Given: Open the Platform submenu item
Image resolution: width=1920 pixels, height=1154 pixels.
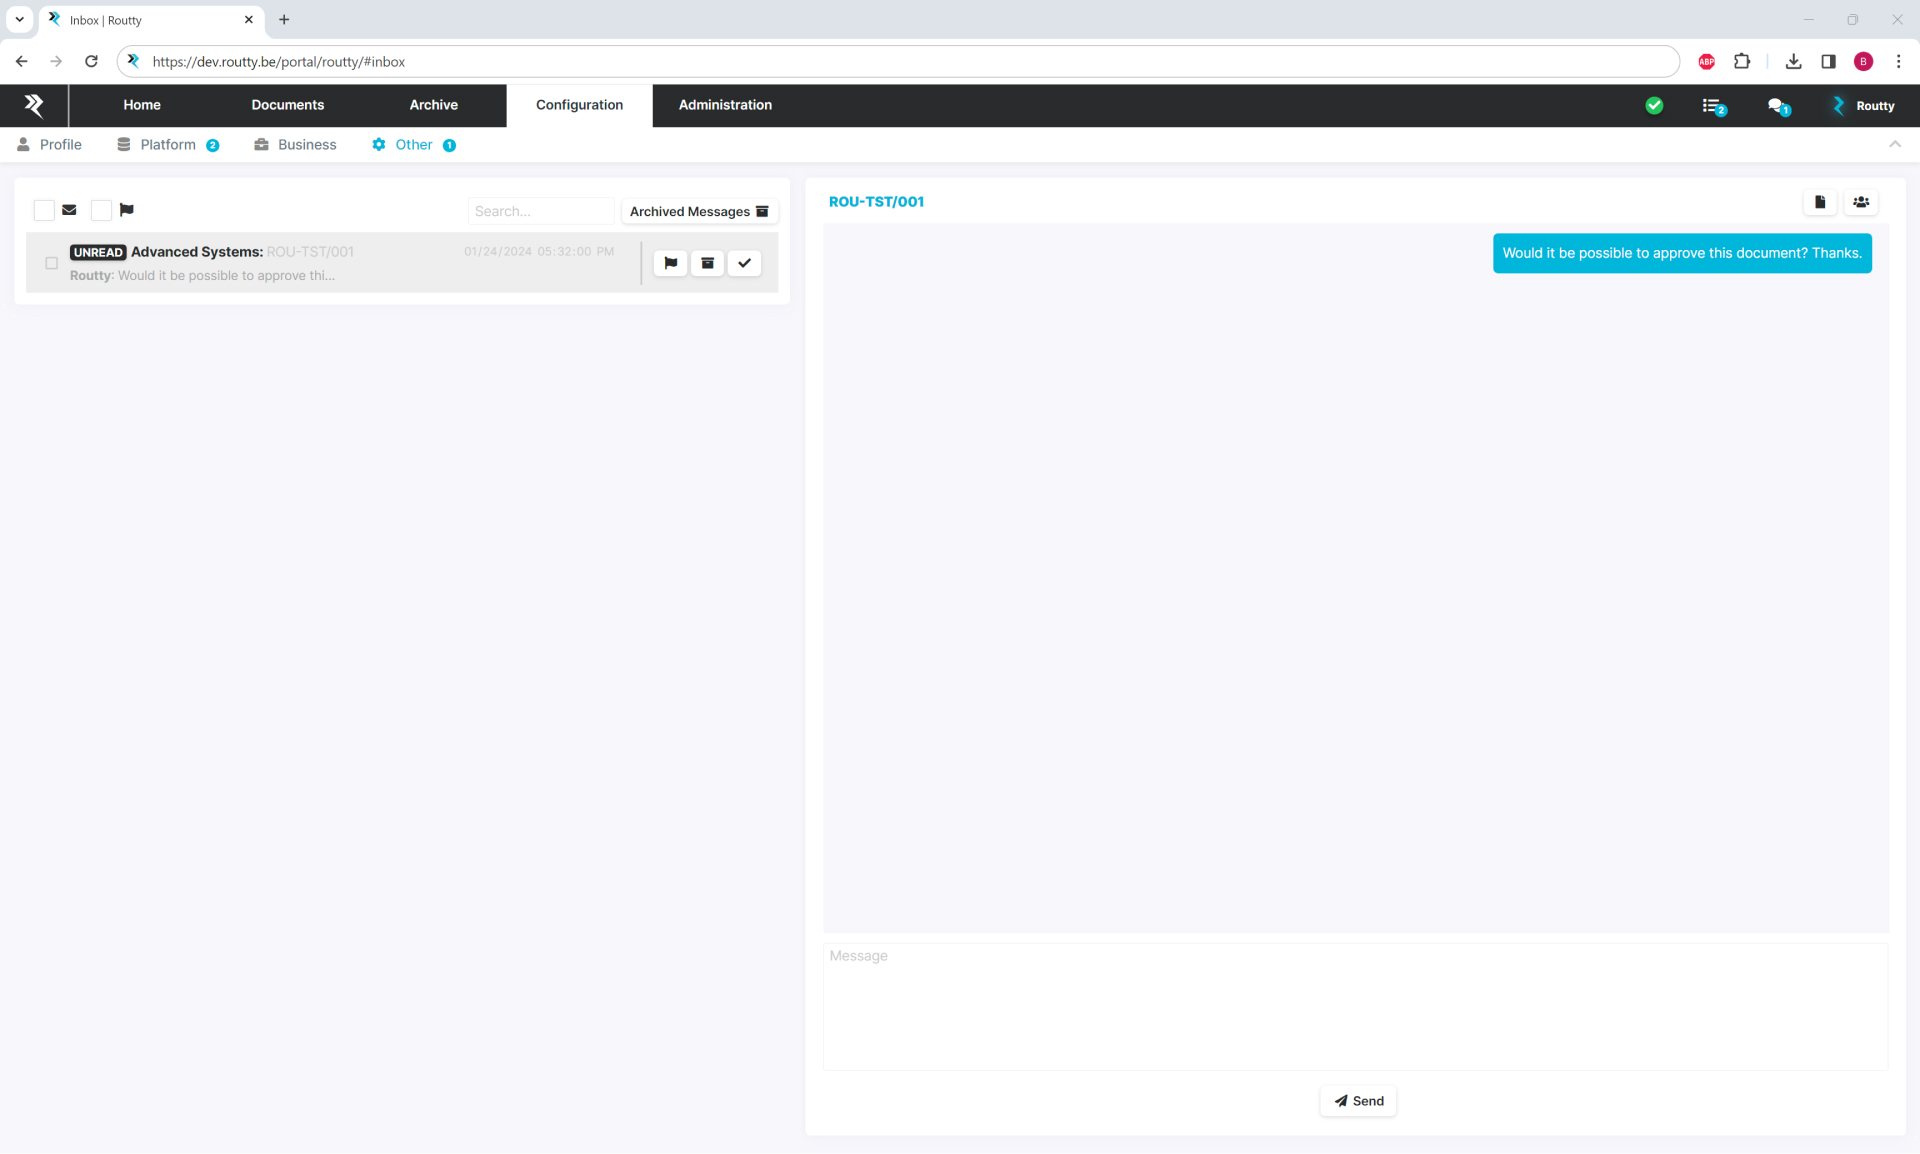Looking at the screenshot, I should 168,145.
